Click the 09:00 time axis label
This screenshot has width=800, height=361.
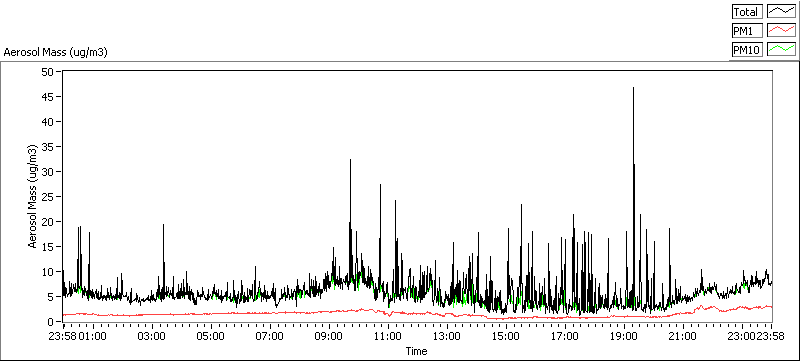(329, 337)
